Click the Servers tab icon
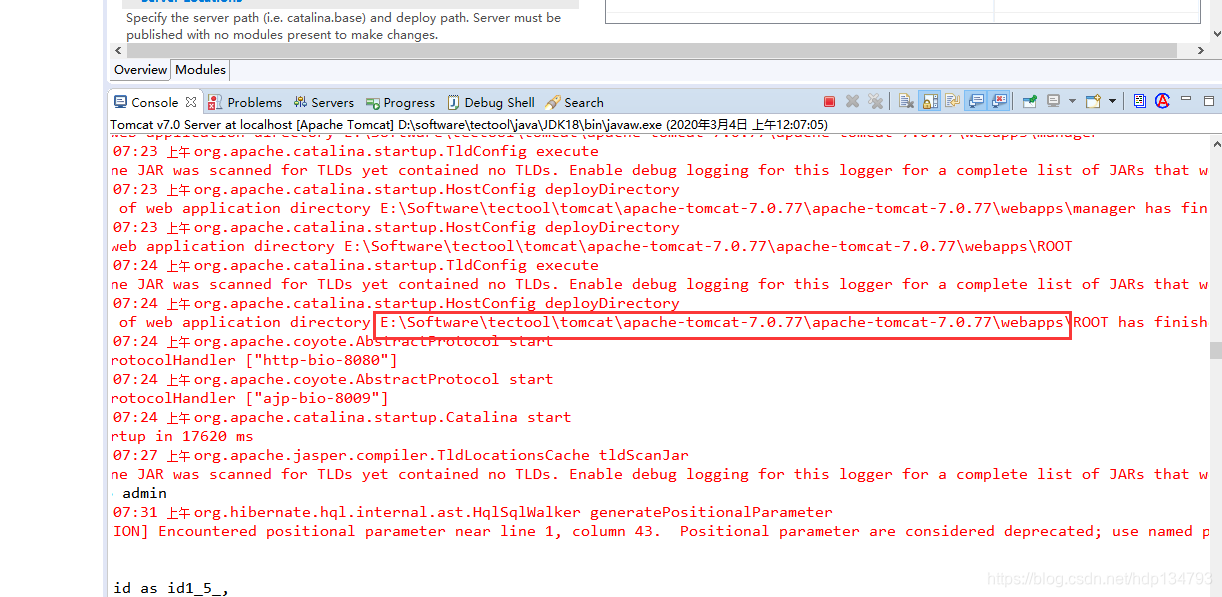1222x597 pixels. click(x=300, y=102)
